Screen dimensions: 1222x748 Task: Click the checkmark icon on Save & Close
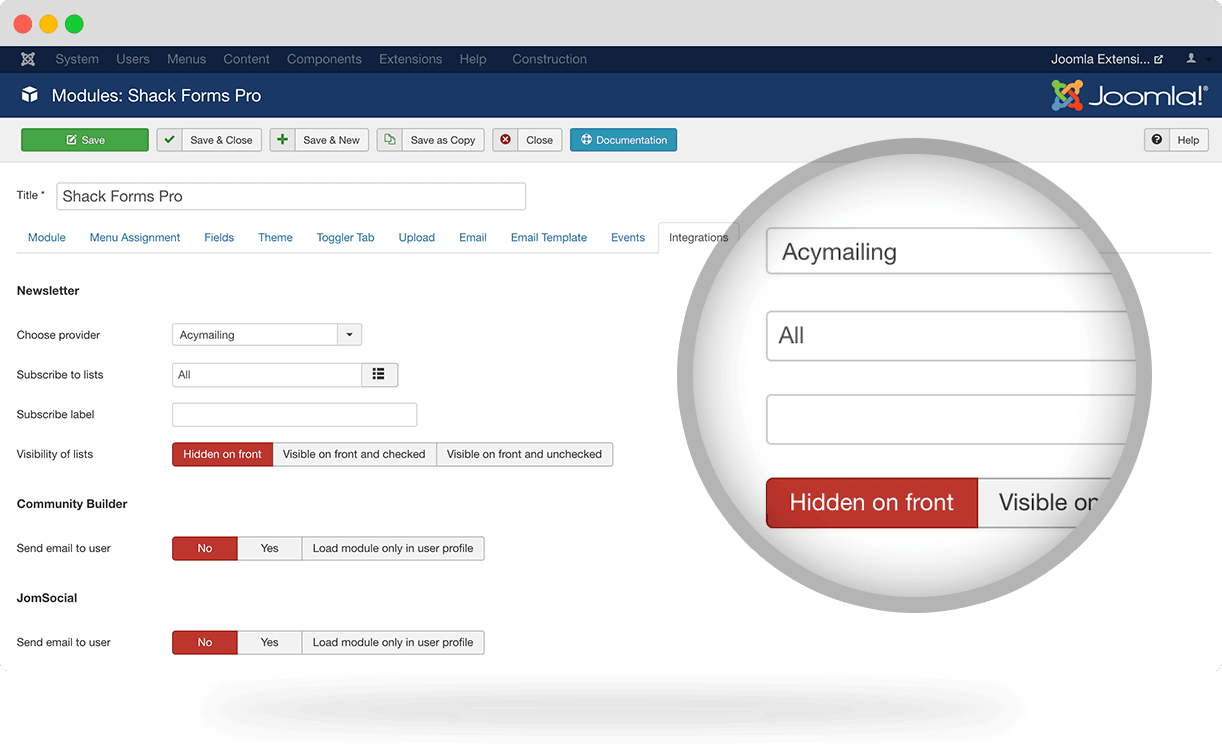pyautogui.click(x=169, y=140)
